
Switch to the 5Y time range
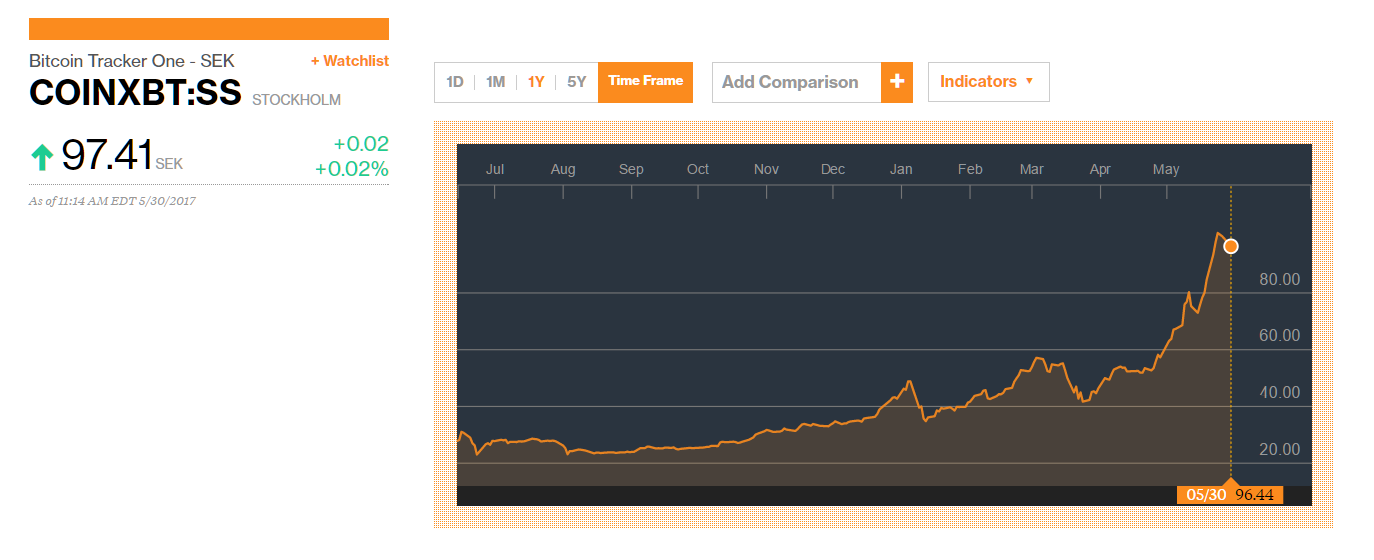pos(577,82)
